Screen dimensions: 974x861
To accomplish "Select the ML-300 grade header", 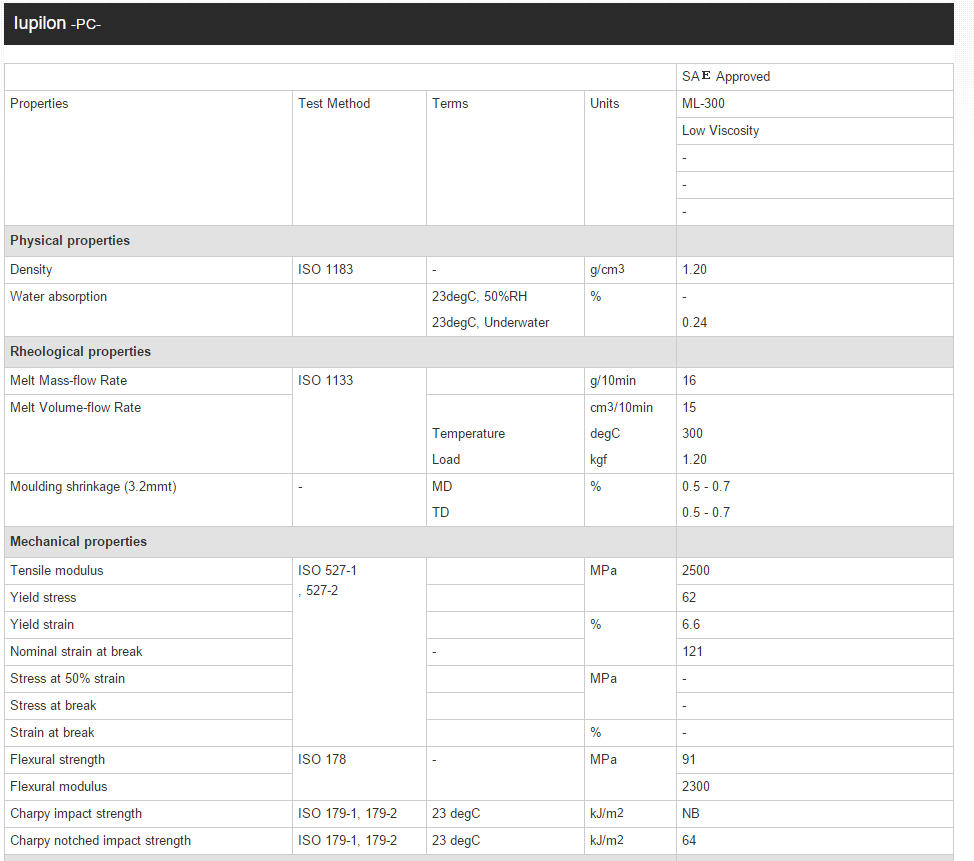I will pyautogui.click(x=704, y=104).
